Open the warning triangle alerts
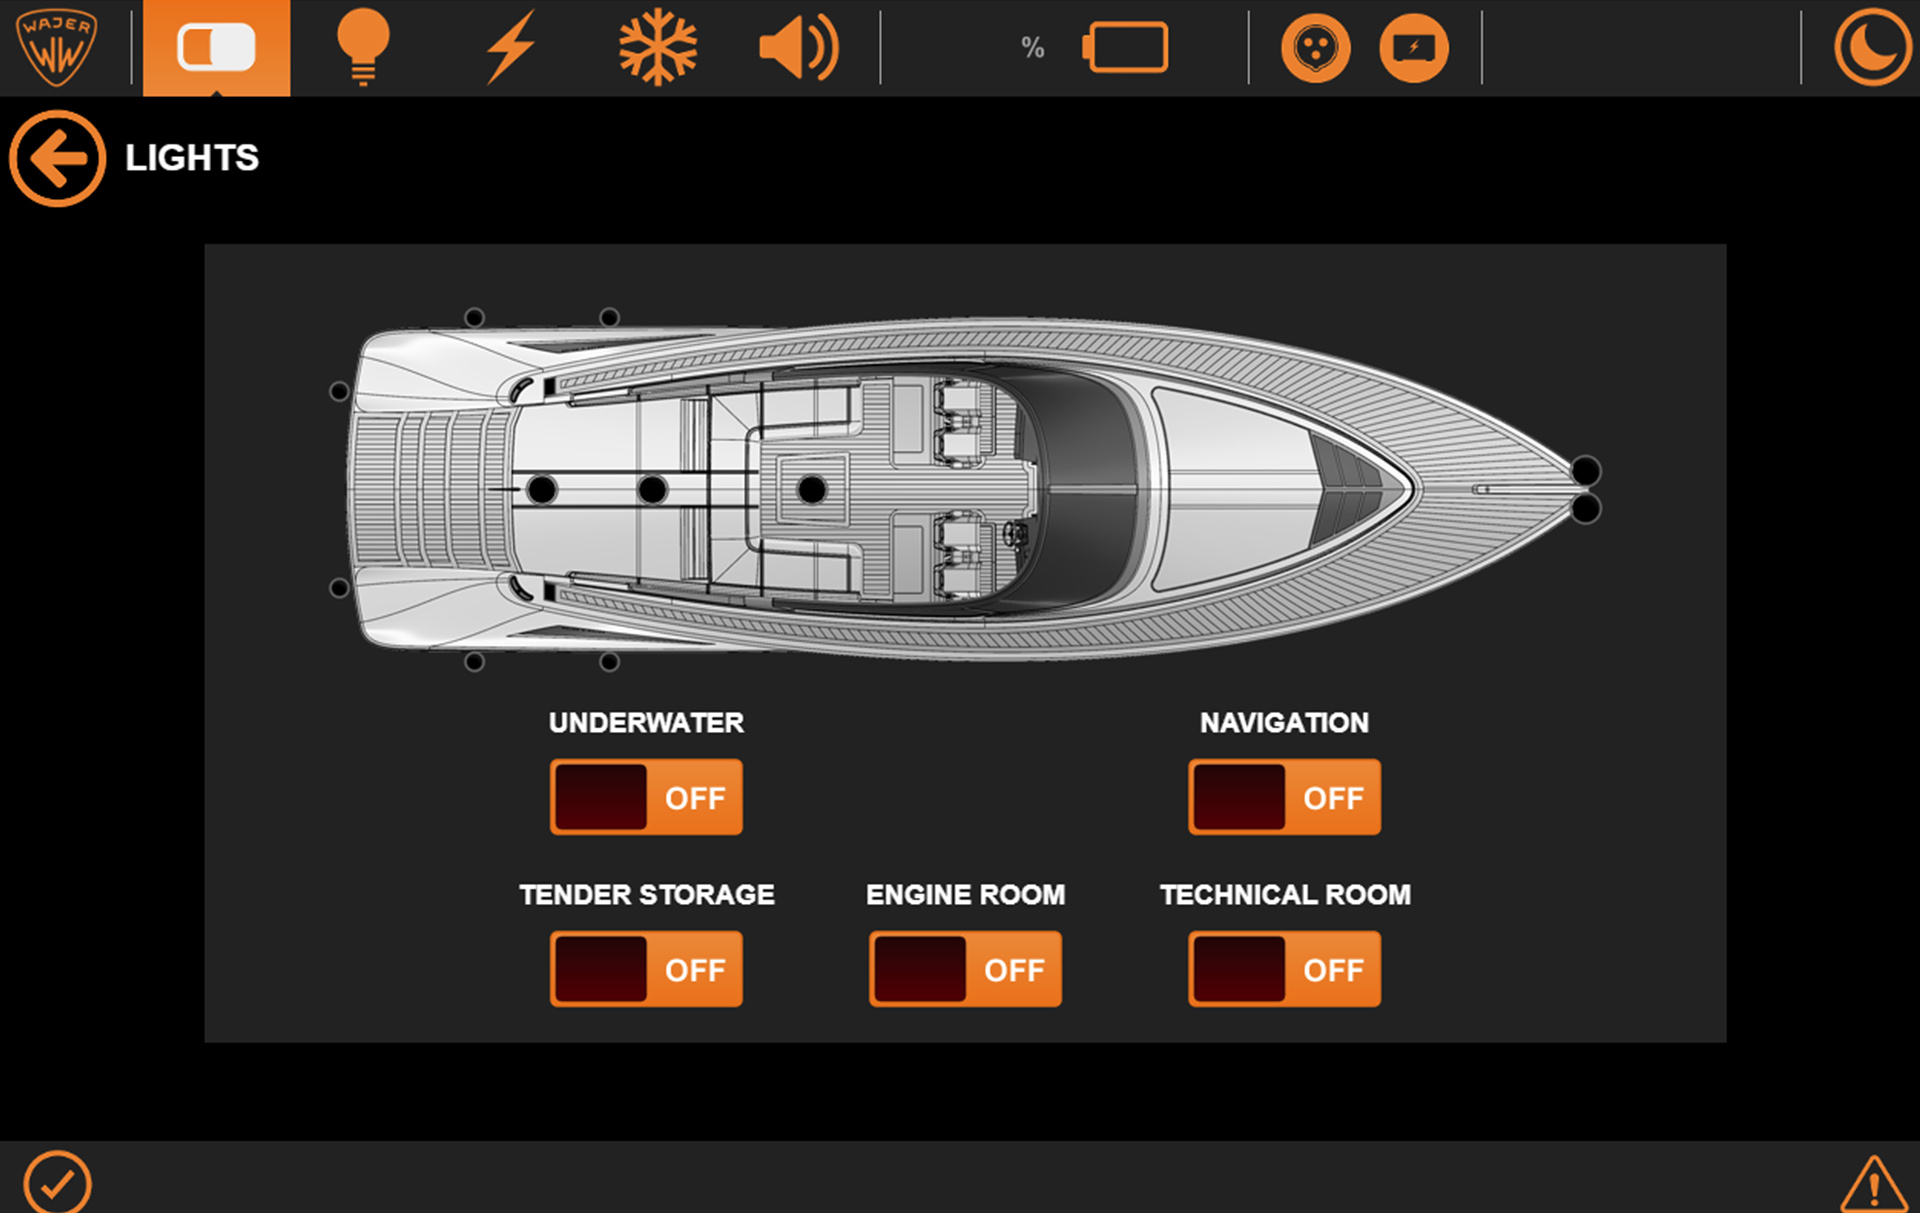The height and width of the screenshot is (1213, 1920). point(1873,1185)
